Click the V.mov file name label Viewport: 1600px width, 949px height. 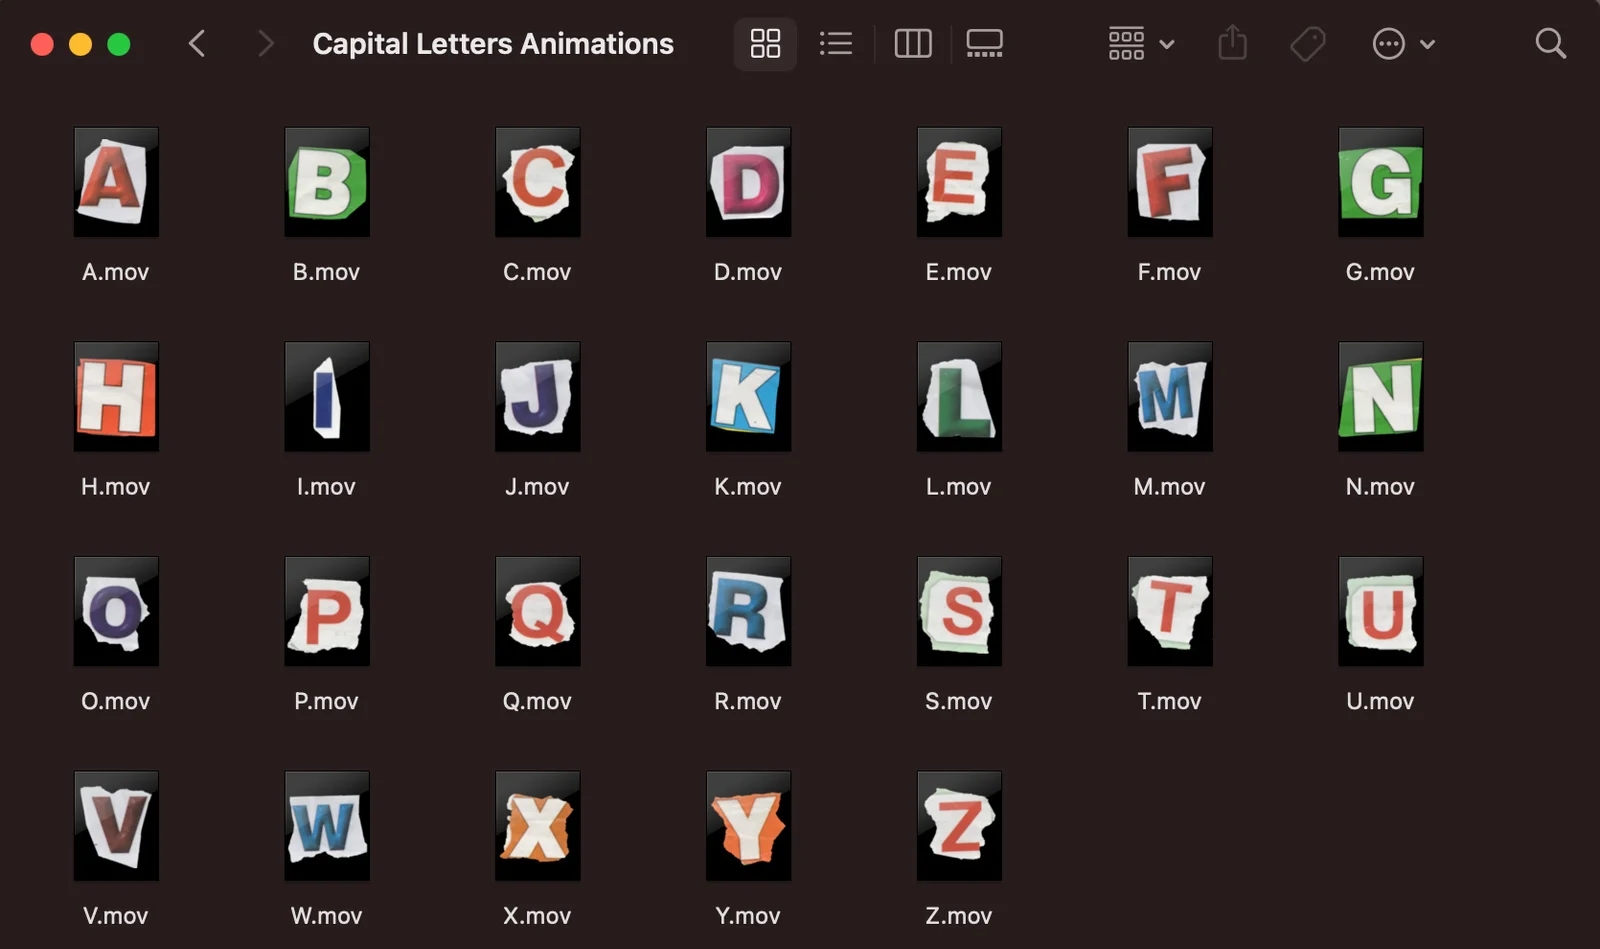click(x=116, y=915)
